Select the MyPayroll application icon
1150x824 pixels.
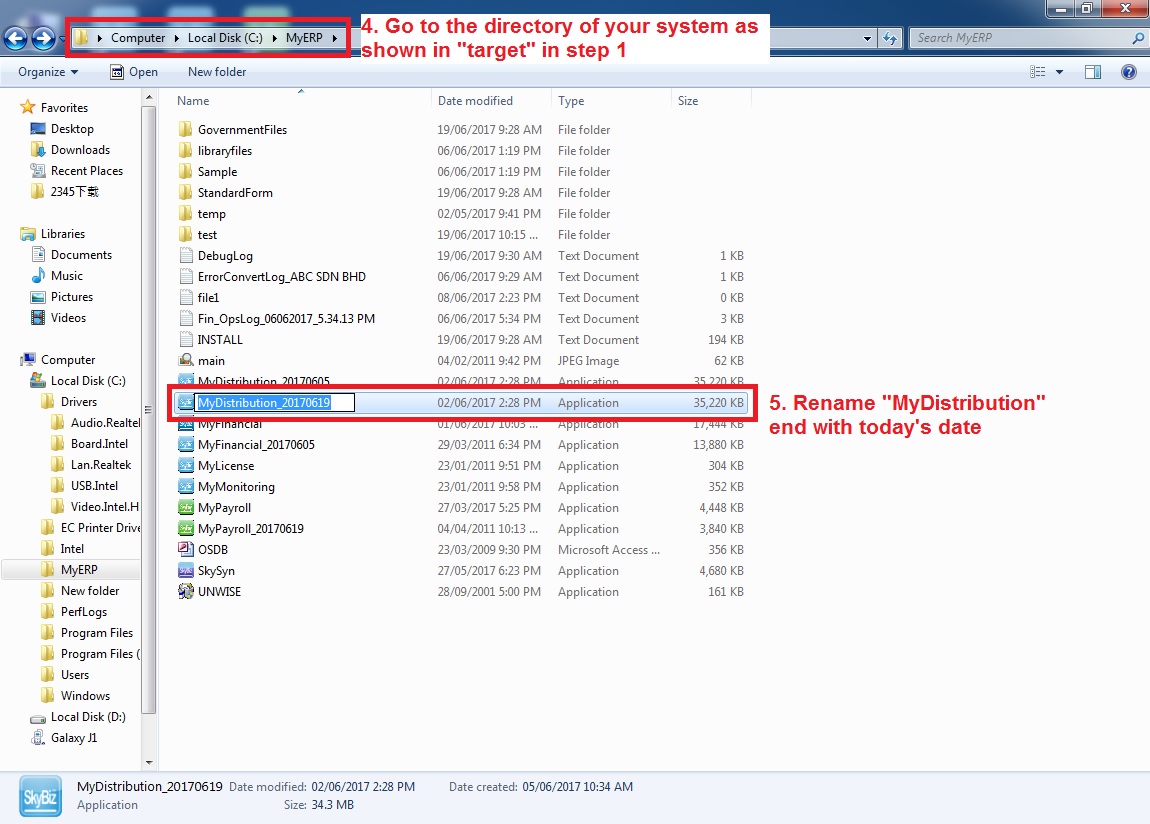tap(186, 508)
